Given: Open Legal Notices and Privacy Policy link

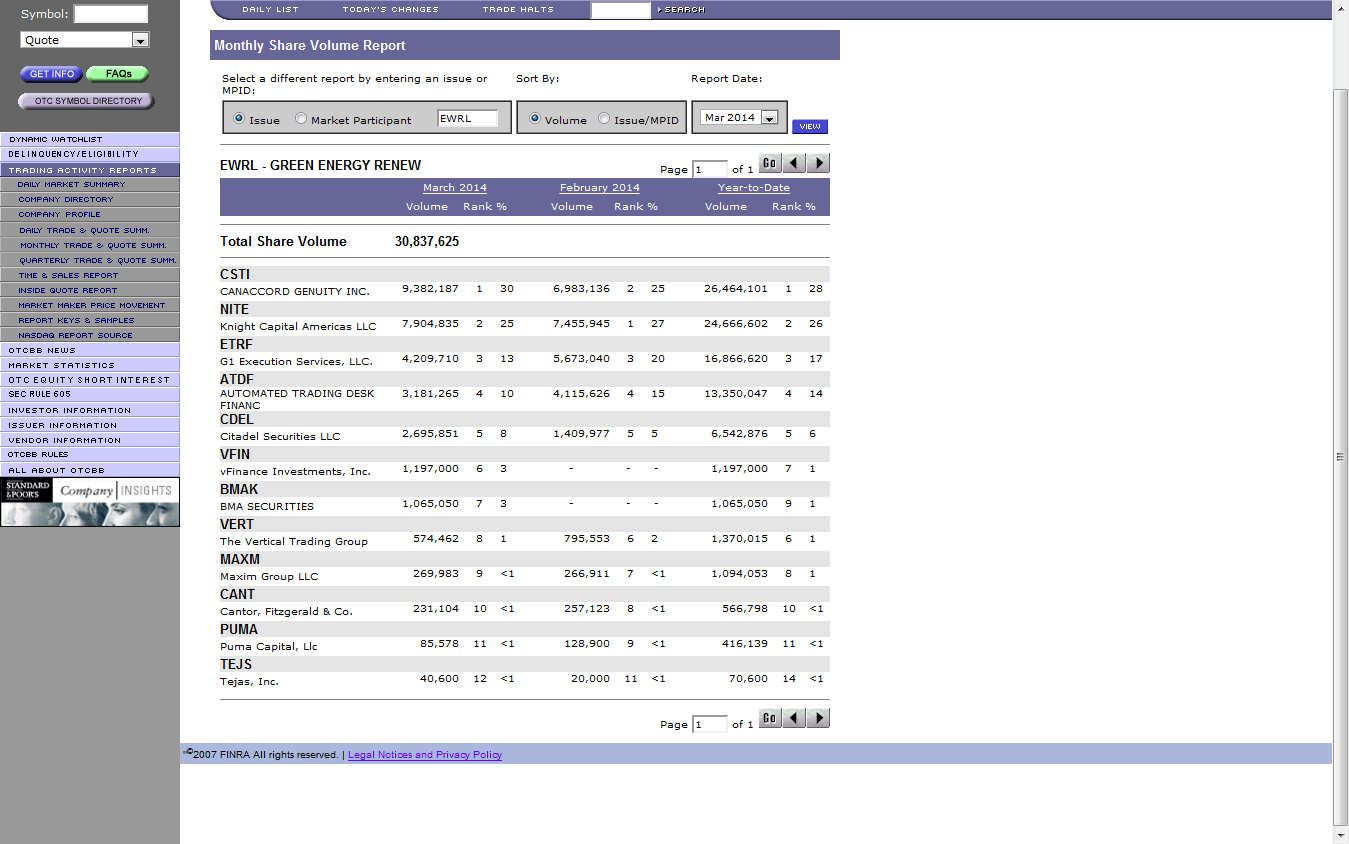Looking at the screenshot, I should click(x=425, y=755).
